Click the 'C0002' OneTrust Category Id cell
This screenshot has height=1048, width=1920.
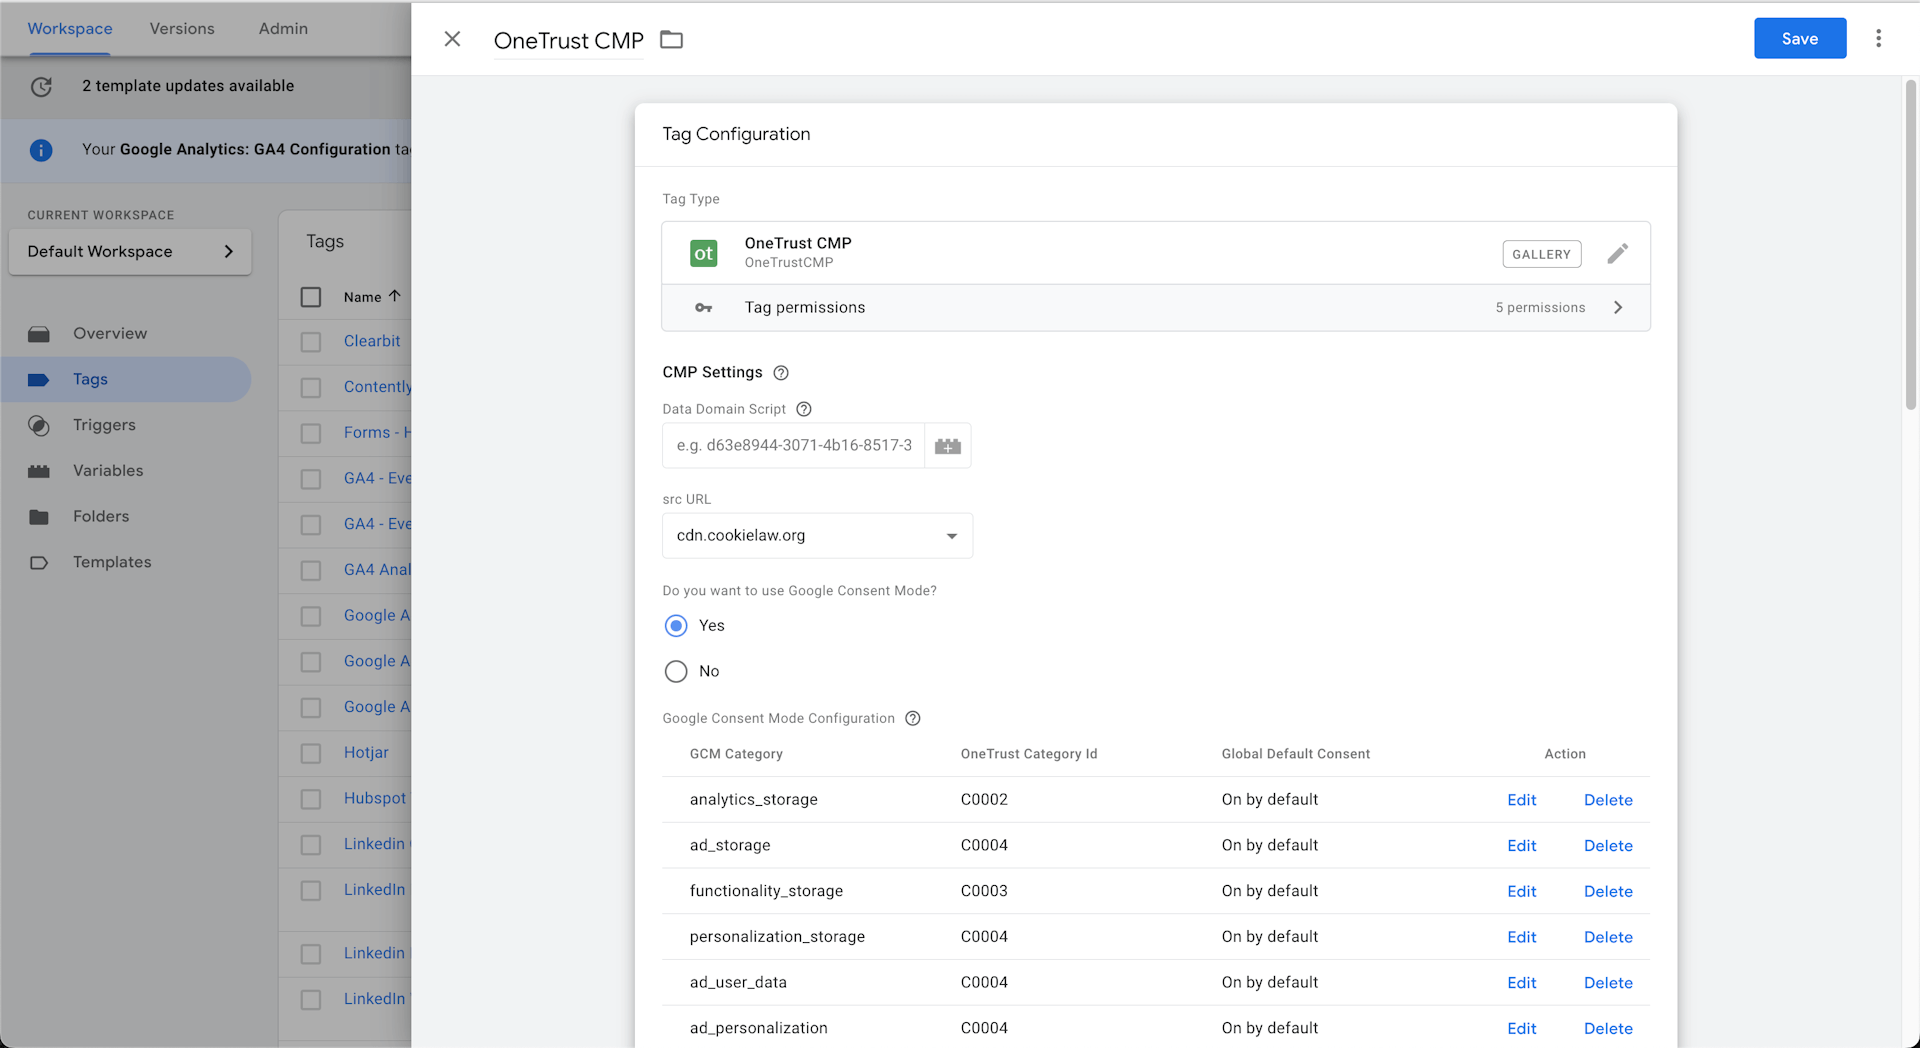pos(984,800)
